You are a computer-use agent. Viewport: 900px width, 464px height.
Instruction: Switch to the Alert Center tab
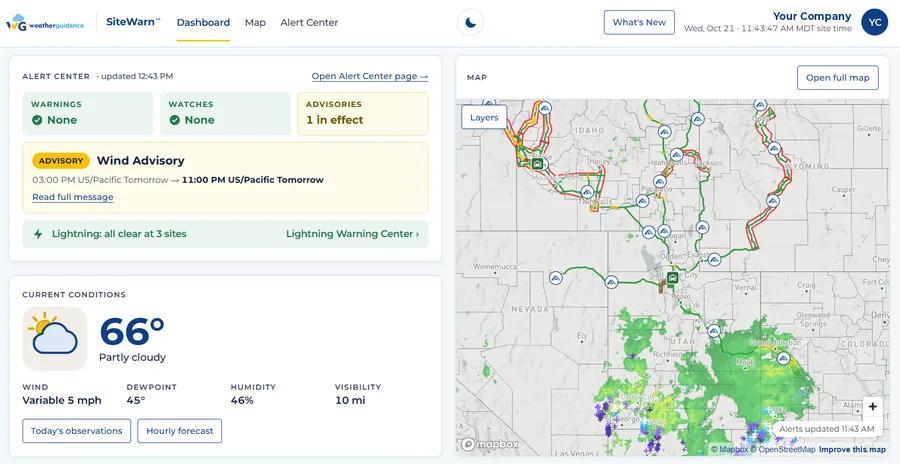[x=309, y=22]
